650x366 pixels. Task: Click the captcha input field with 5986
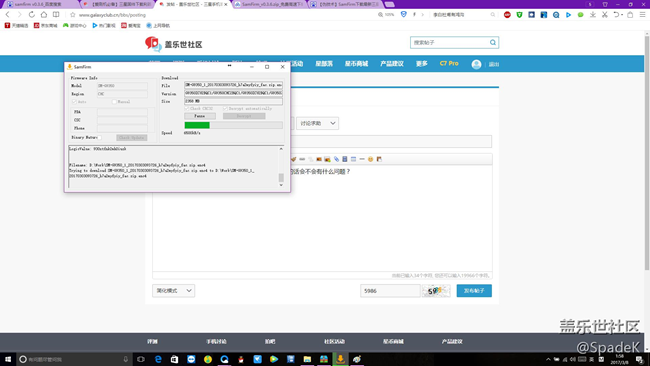click(x=390, y=291)
